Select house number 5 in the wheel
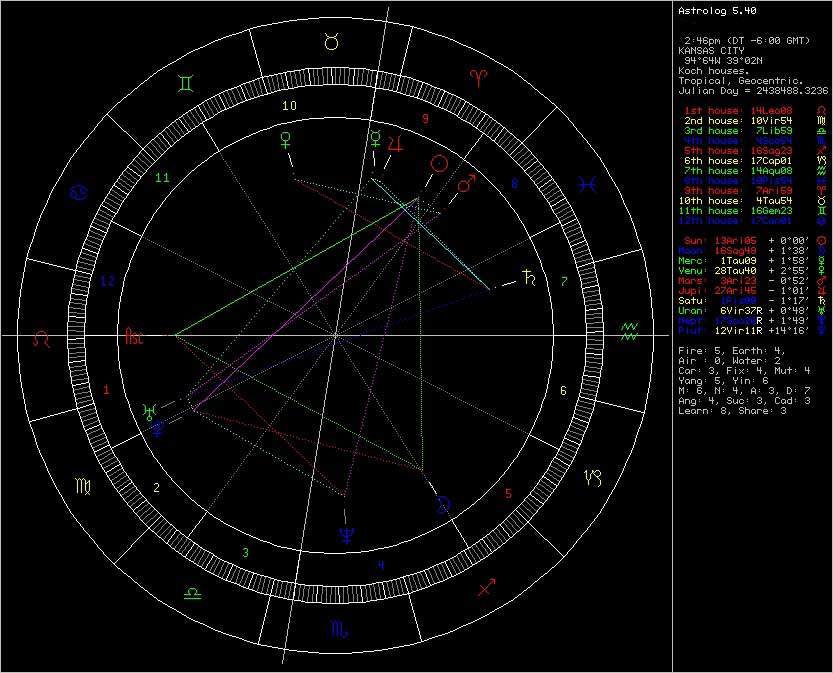833x673 pixels. click(508, 493)
